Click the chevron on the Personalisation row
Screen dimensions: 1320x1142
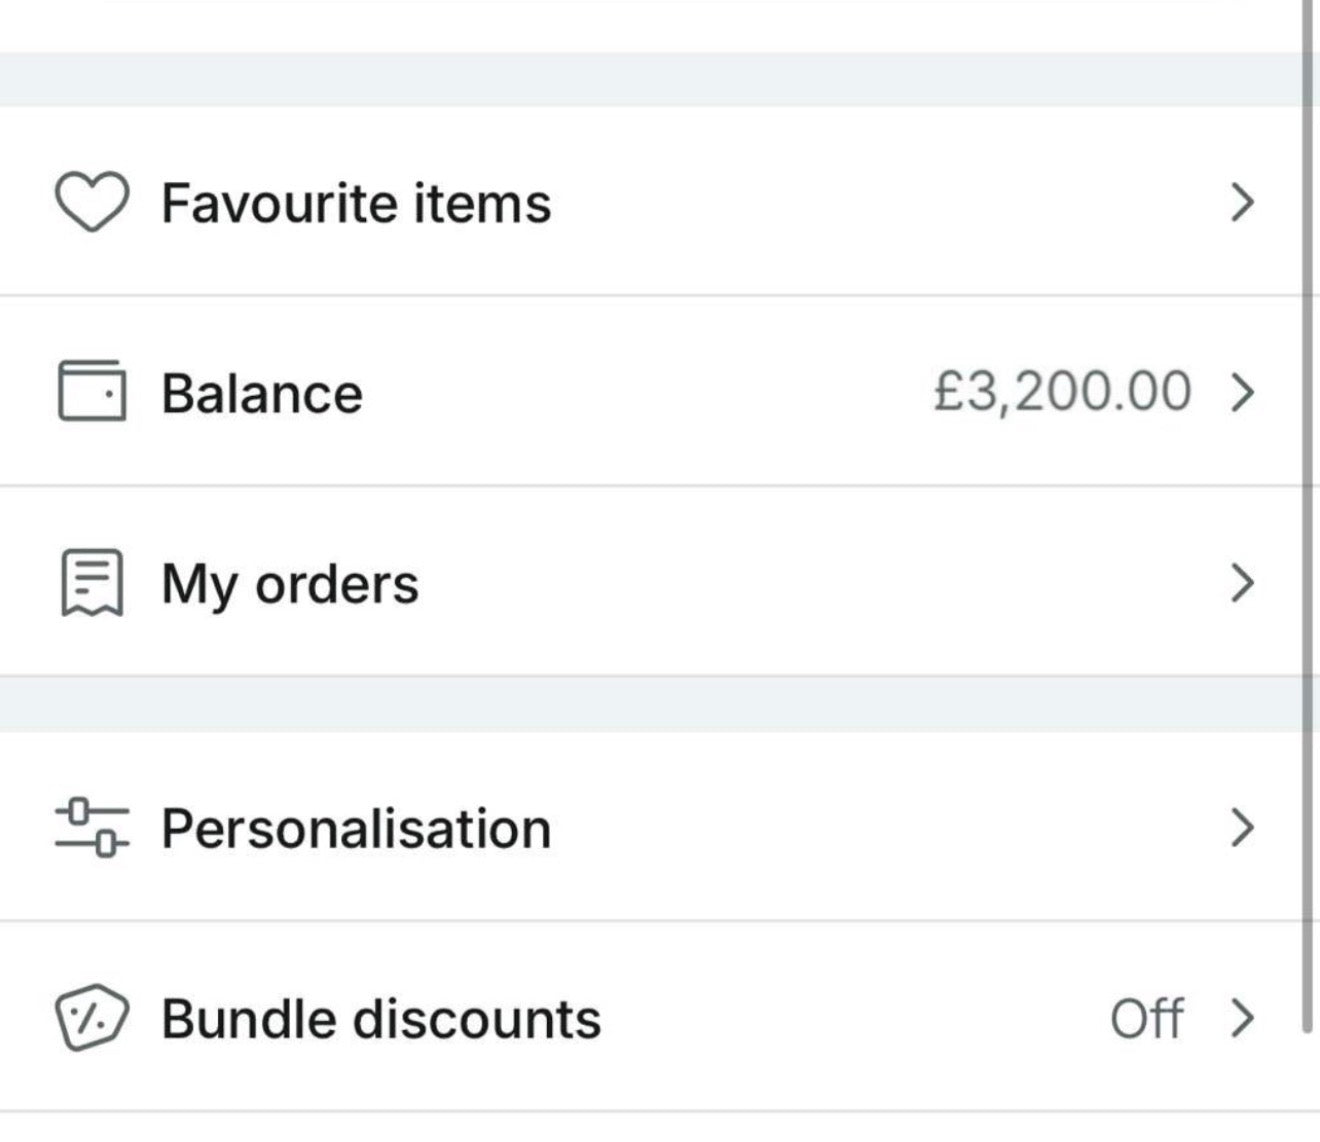1241,828
